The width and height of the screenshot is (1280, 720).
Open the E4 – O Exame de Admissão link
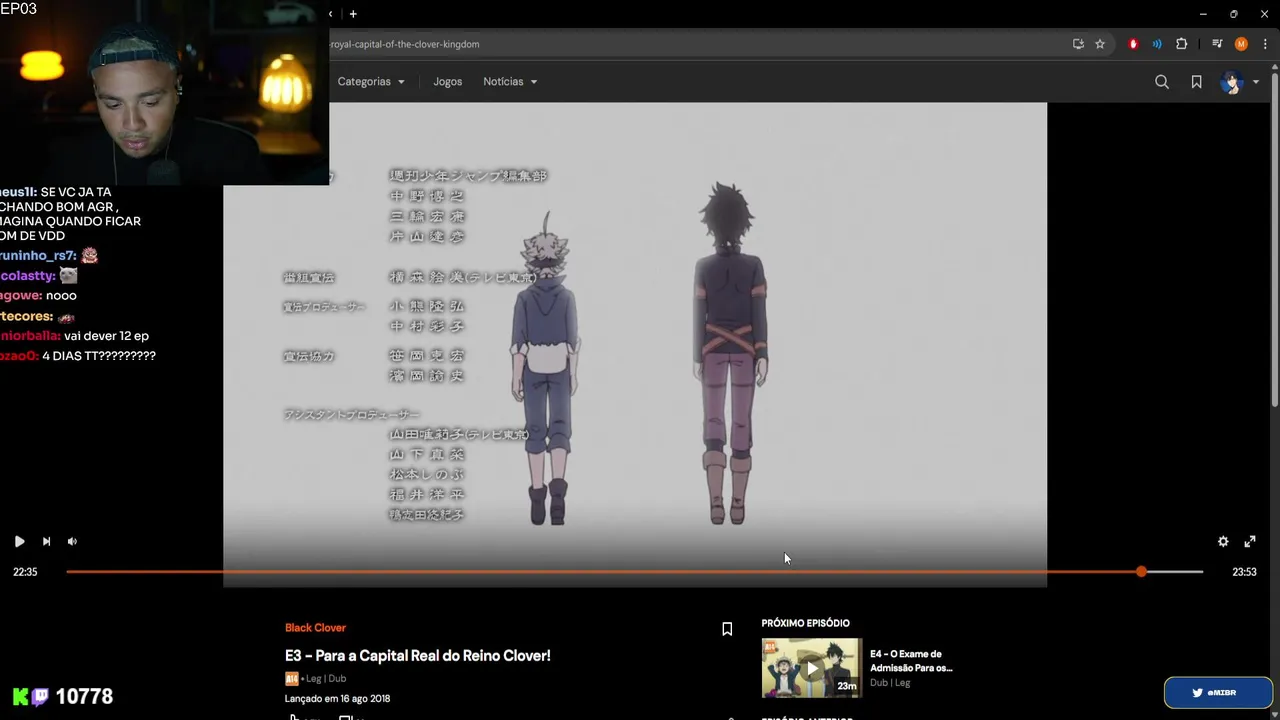(x=911, y=661)
